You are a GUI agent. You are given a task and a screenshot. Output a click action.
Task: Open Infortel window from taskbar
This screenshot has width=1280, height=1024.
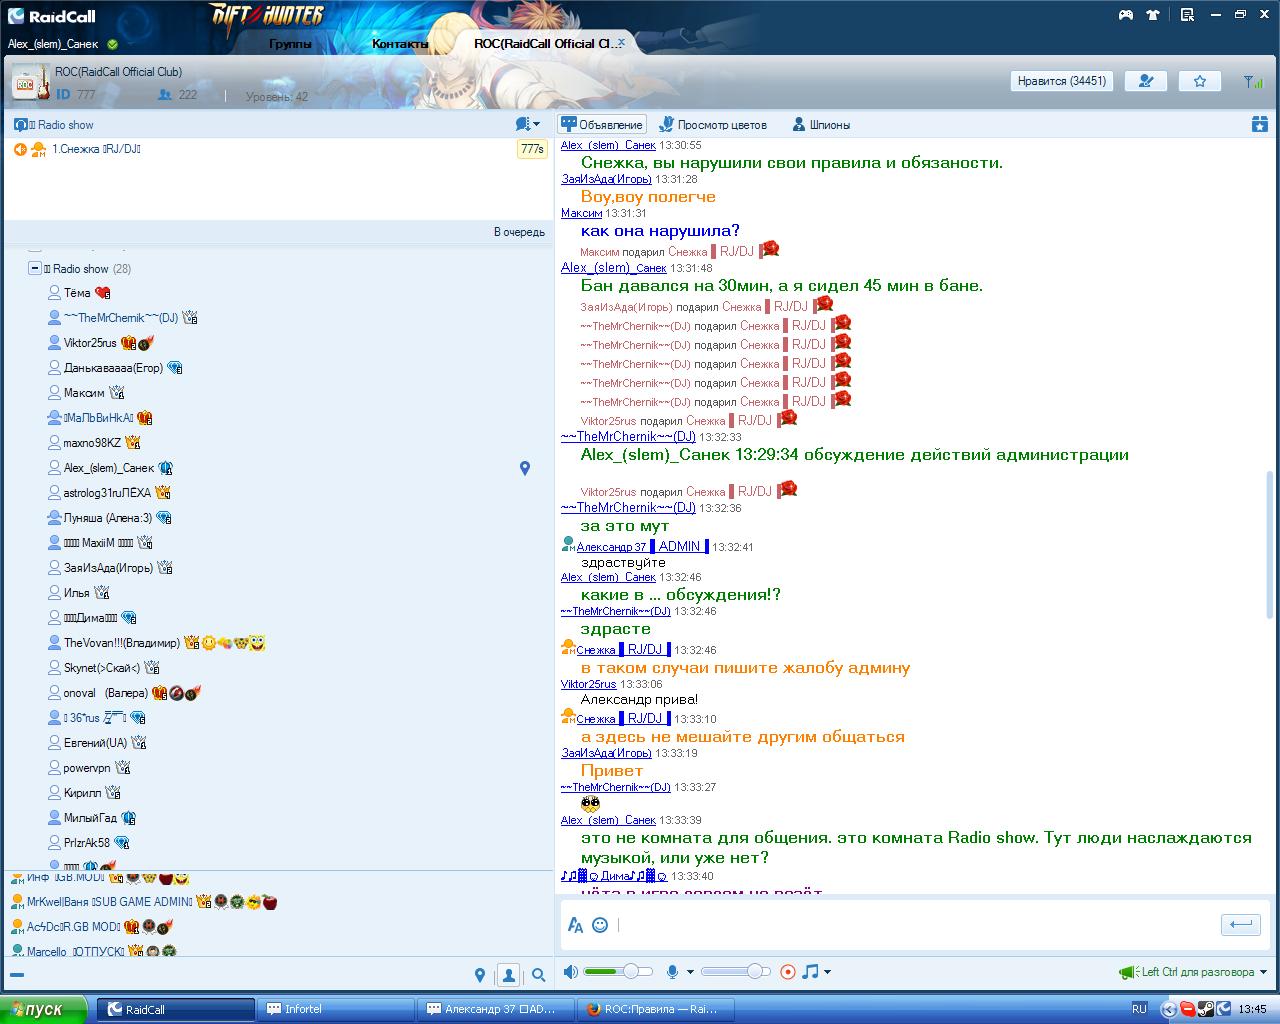point(335,1009)
